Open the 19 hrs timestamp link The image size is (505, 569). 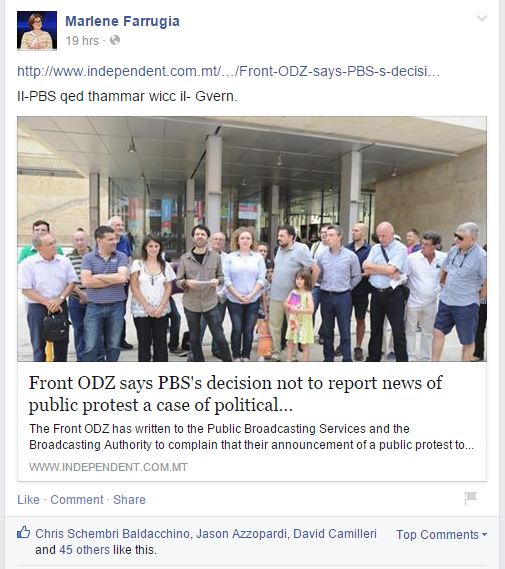point(82,41)
